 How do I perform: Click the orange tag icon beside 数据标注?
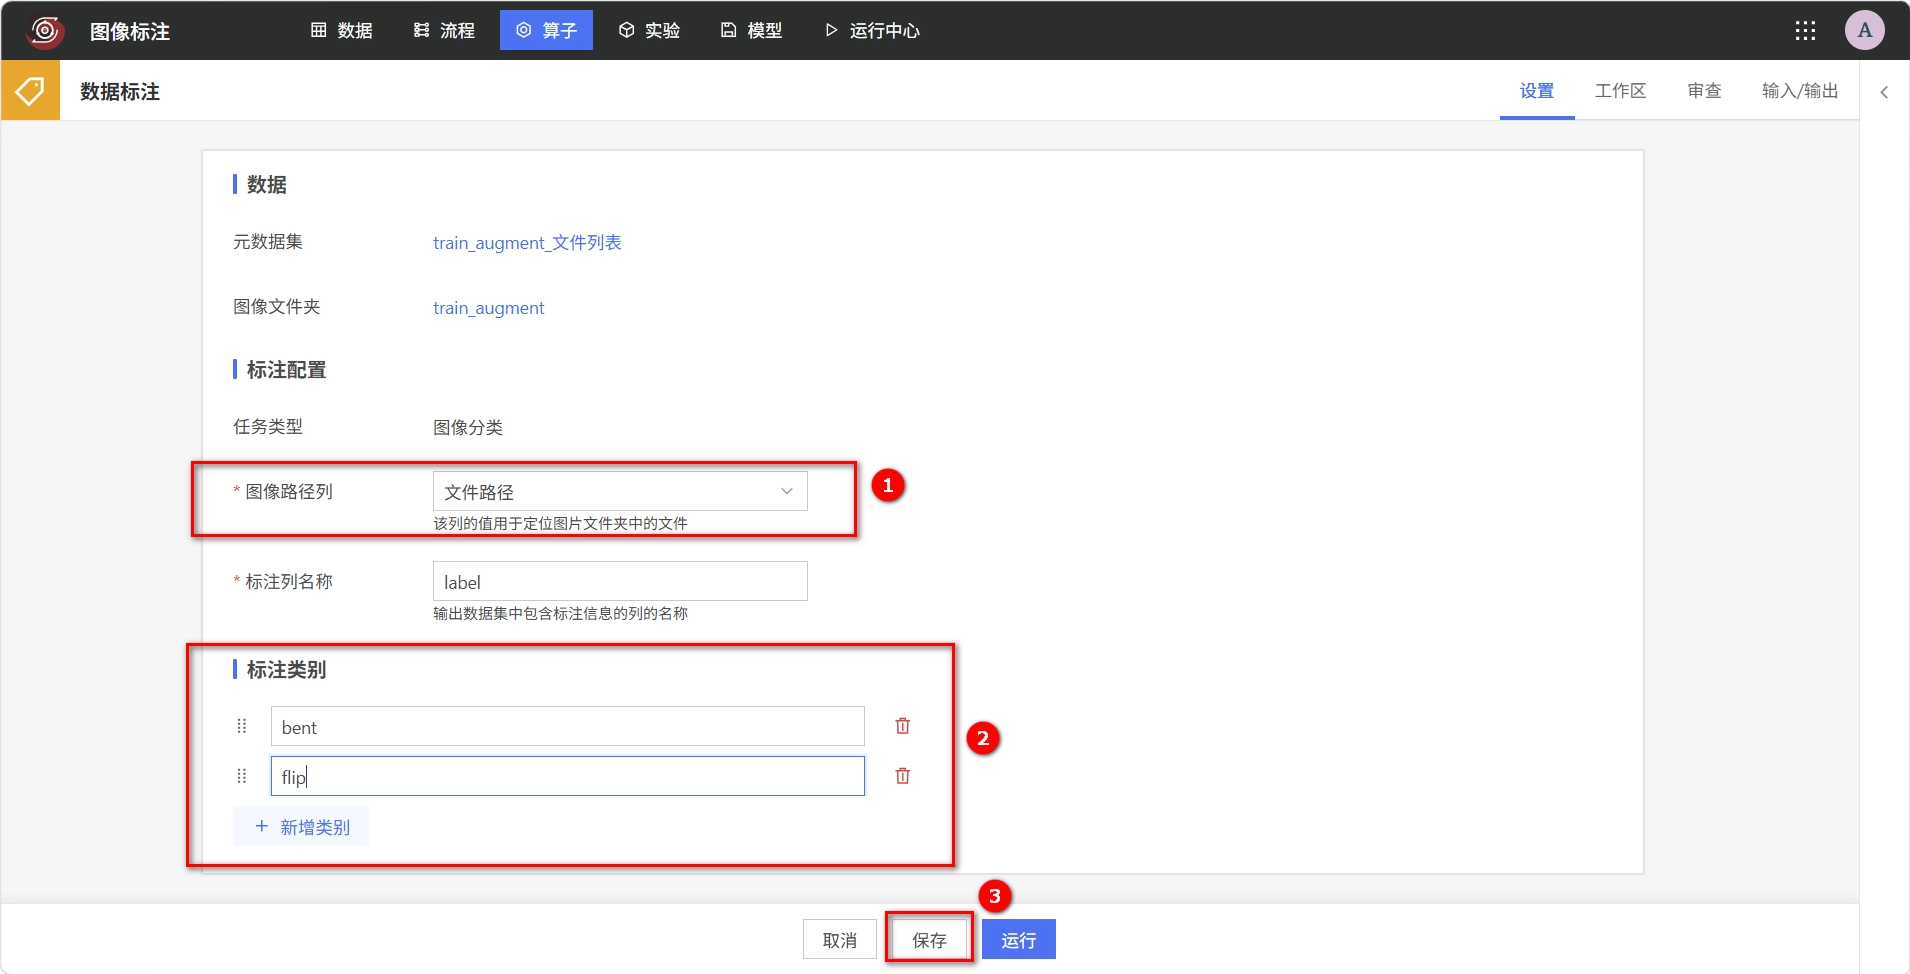[x=30, y=91]
